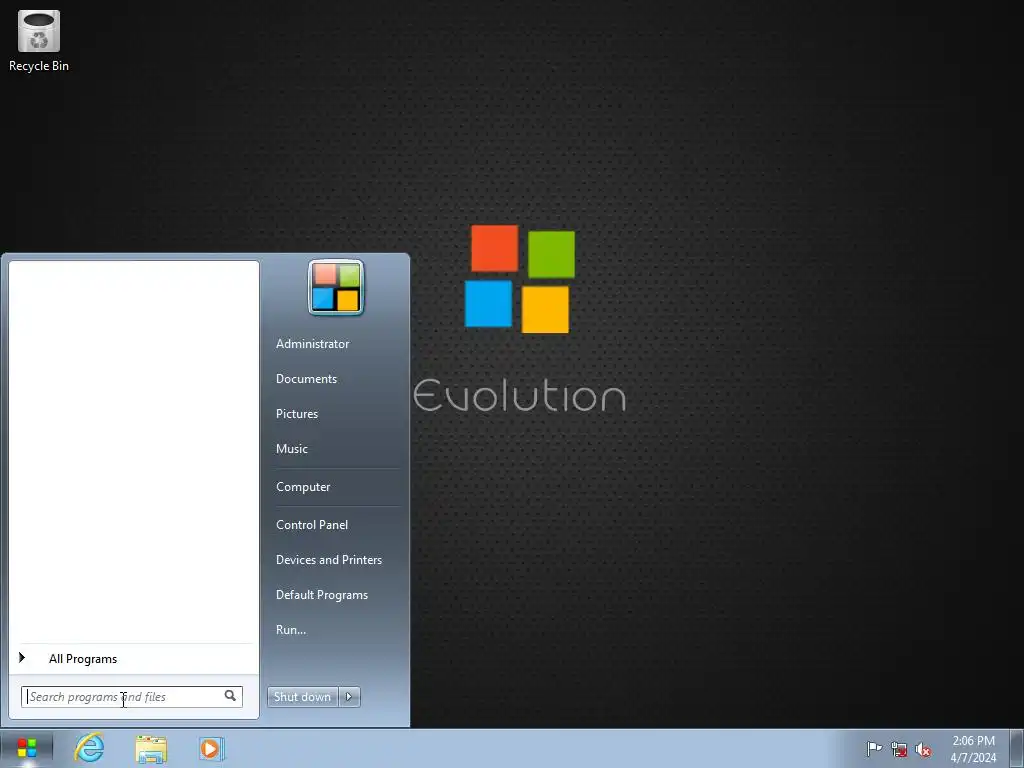Open Action Center flag icon in tray
This screenshot has height=768, width=1024.
pyautogui.click(x=874, y=749)
